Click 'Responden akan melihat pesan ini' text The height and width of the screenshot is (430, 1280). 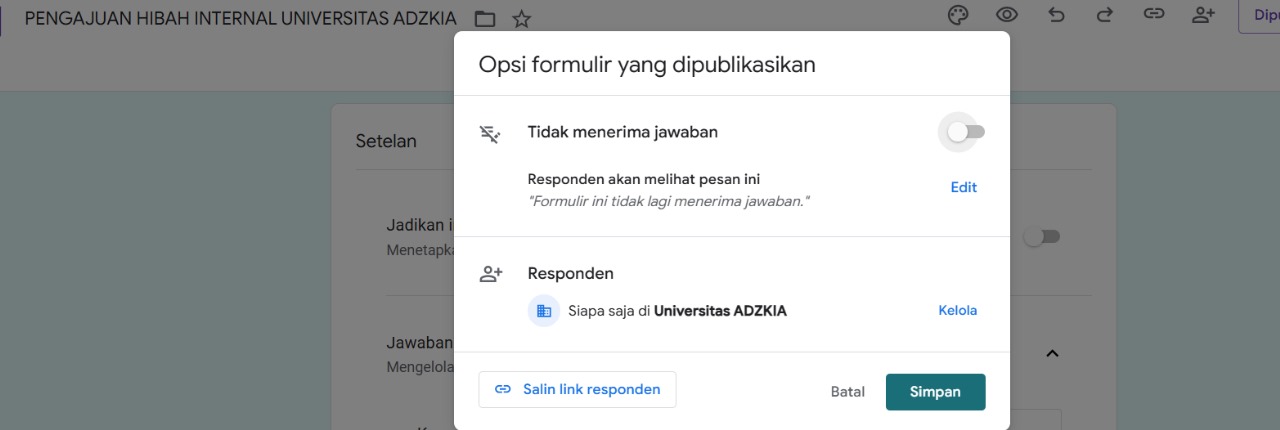coord(644,180)
